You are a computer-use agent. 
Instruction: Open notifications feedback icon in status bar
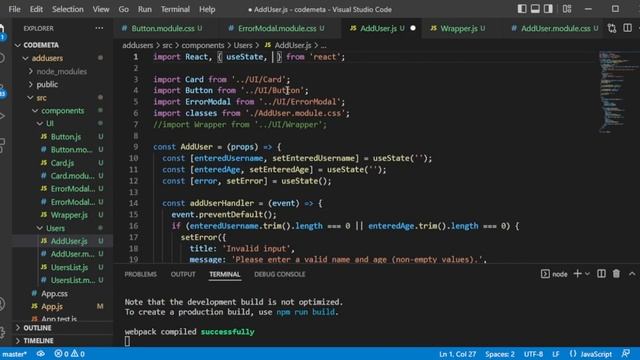point(626,354)
